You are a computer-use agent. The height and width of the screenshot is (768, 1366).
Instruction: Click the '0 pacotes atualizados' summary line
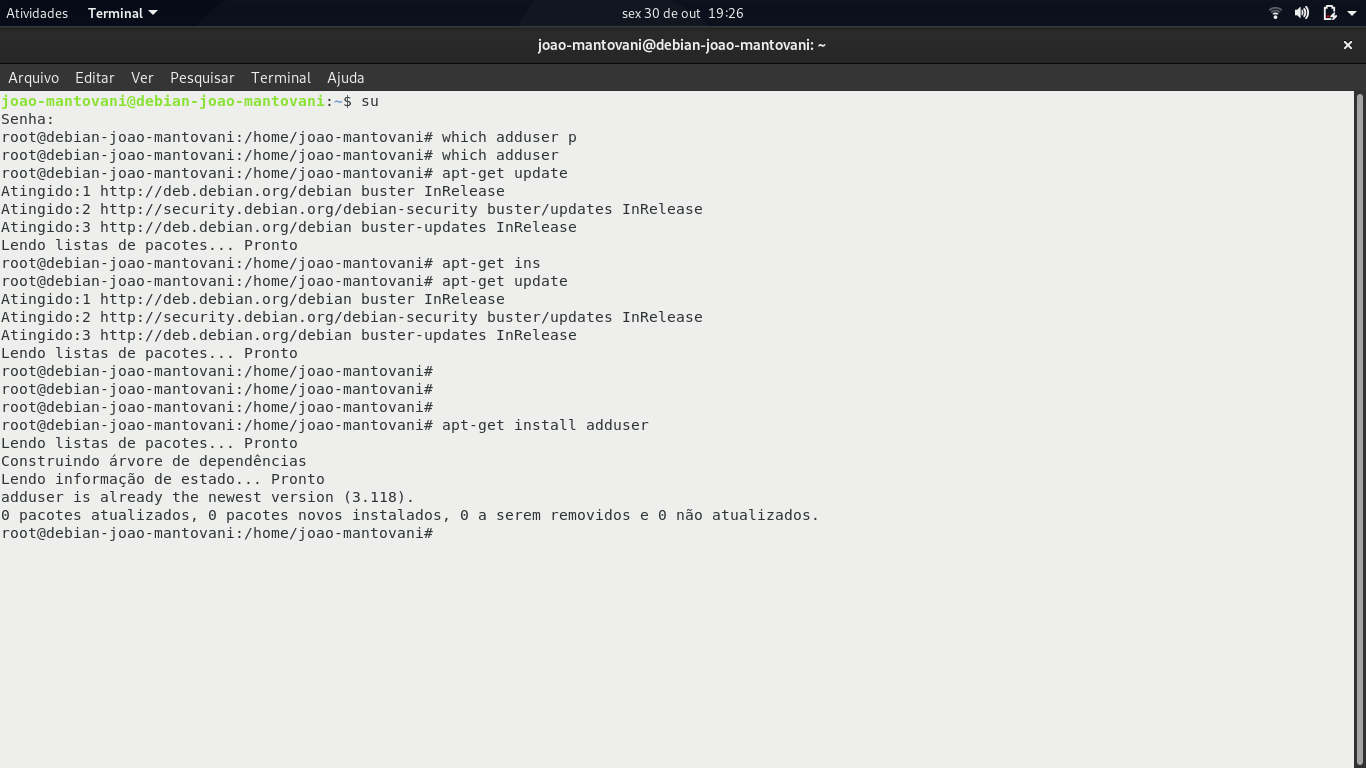click(x=410, y=515)
